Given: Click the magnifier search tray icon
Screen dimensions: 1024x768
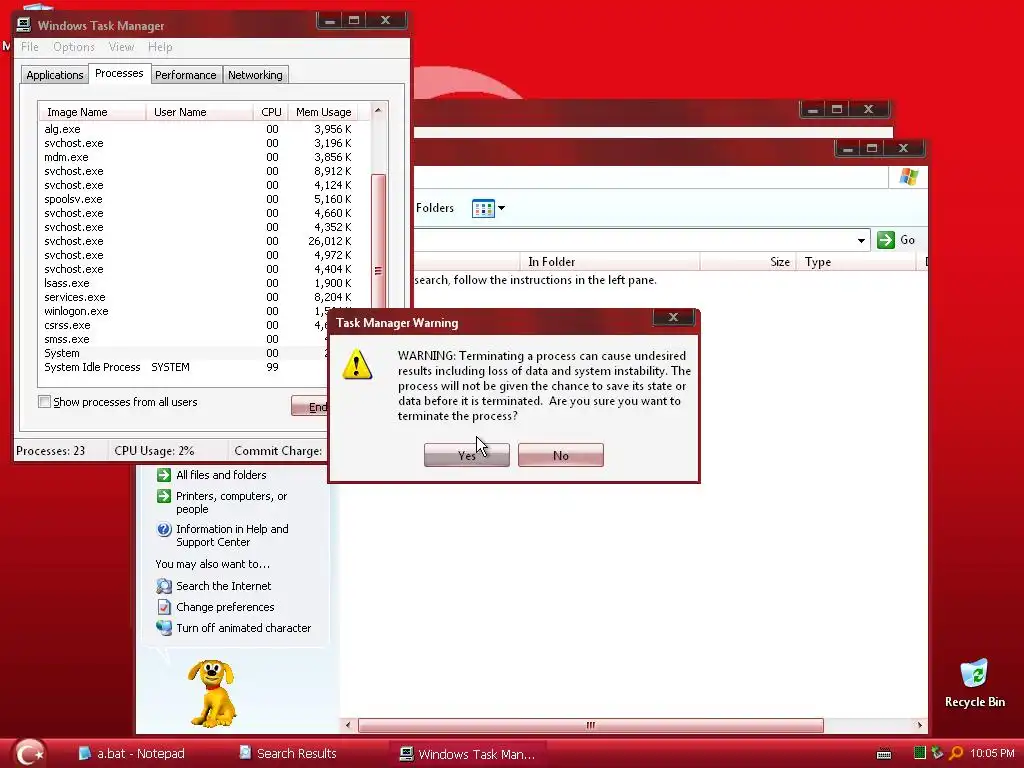Looking at the screenshot, I should tap(956, 753).
